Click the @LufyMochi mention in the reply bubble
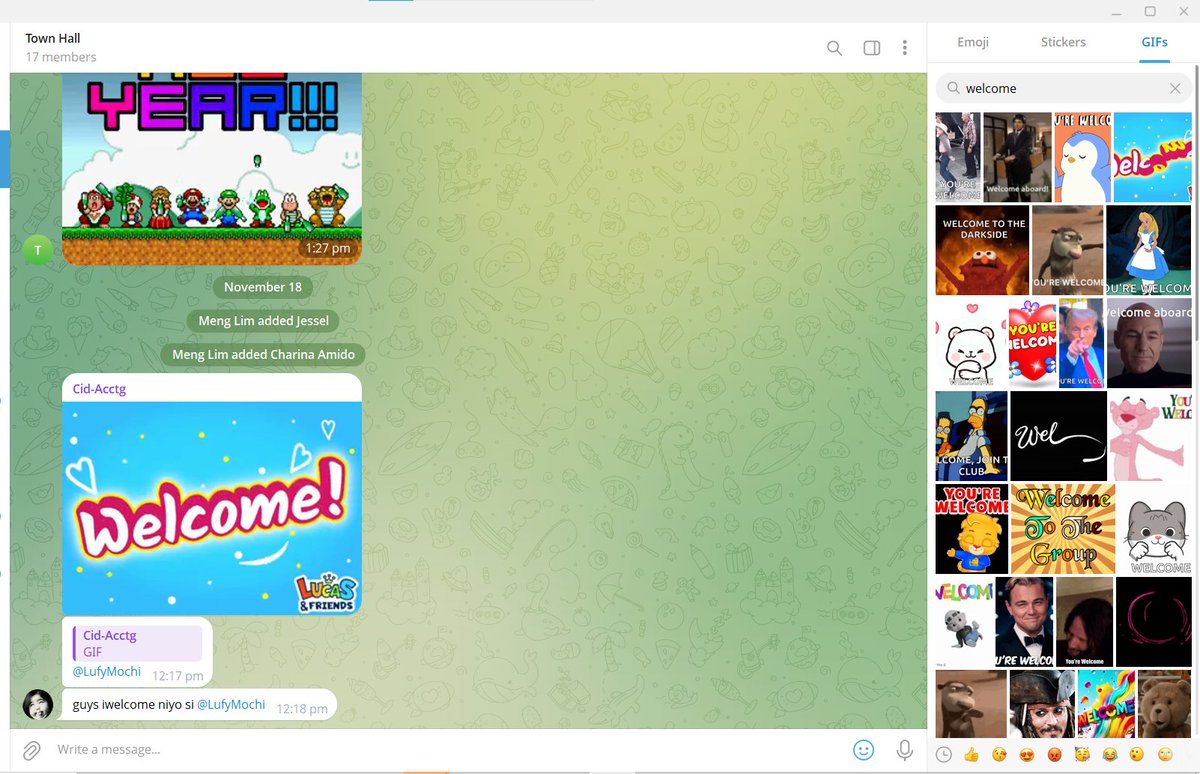Viewport: 1200px width, 774px height. click(107, 672)
